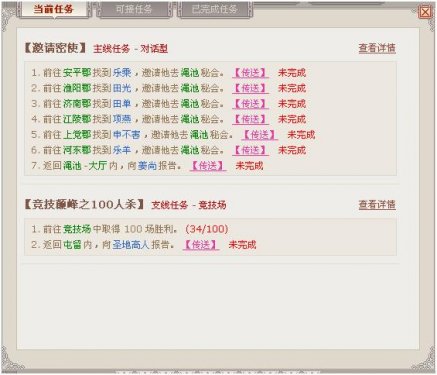
Task: Teleport to 江陵郡 for step 4
Action: 250,119
